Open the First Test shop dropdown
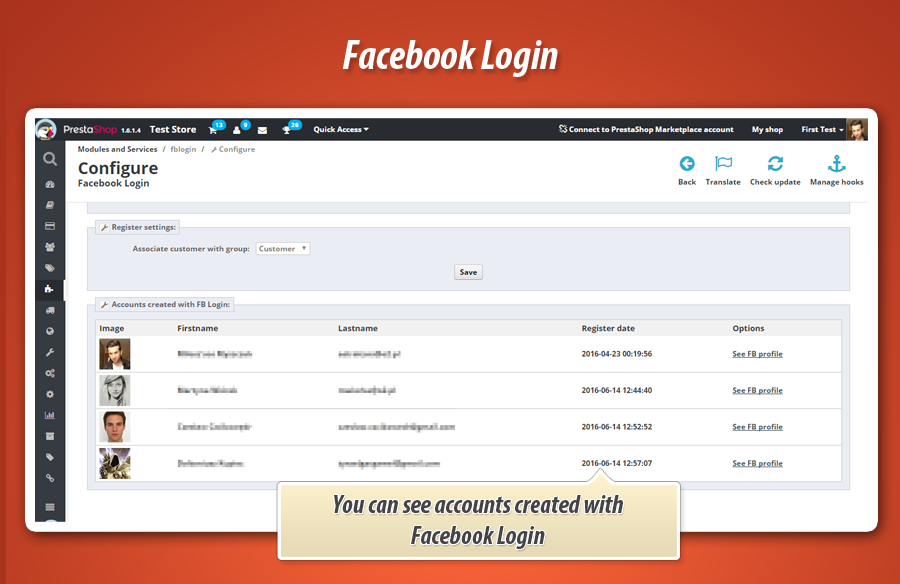 (x=820, y=129)
